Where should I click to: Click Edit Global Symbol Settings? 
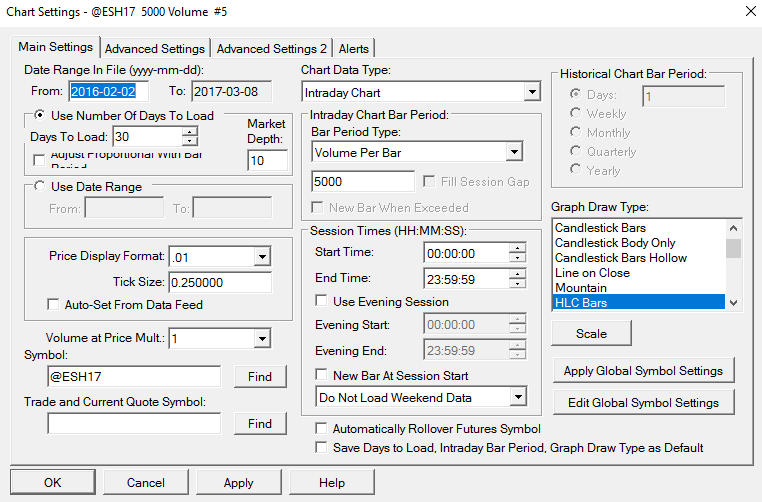coord(643,402)
